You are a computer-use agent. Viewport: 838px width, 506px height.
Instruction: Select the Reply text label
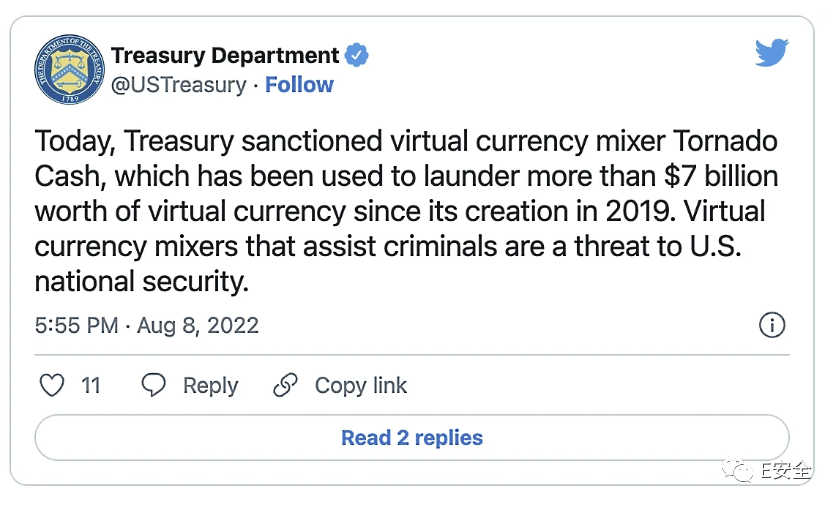coord(211,386)
